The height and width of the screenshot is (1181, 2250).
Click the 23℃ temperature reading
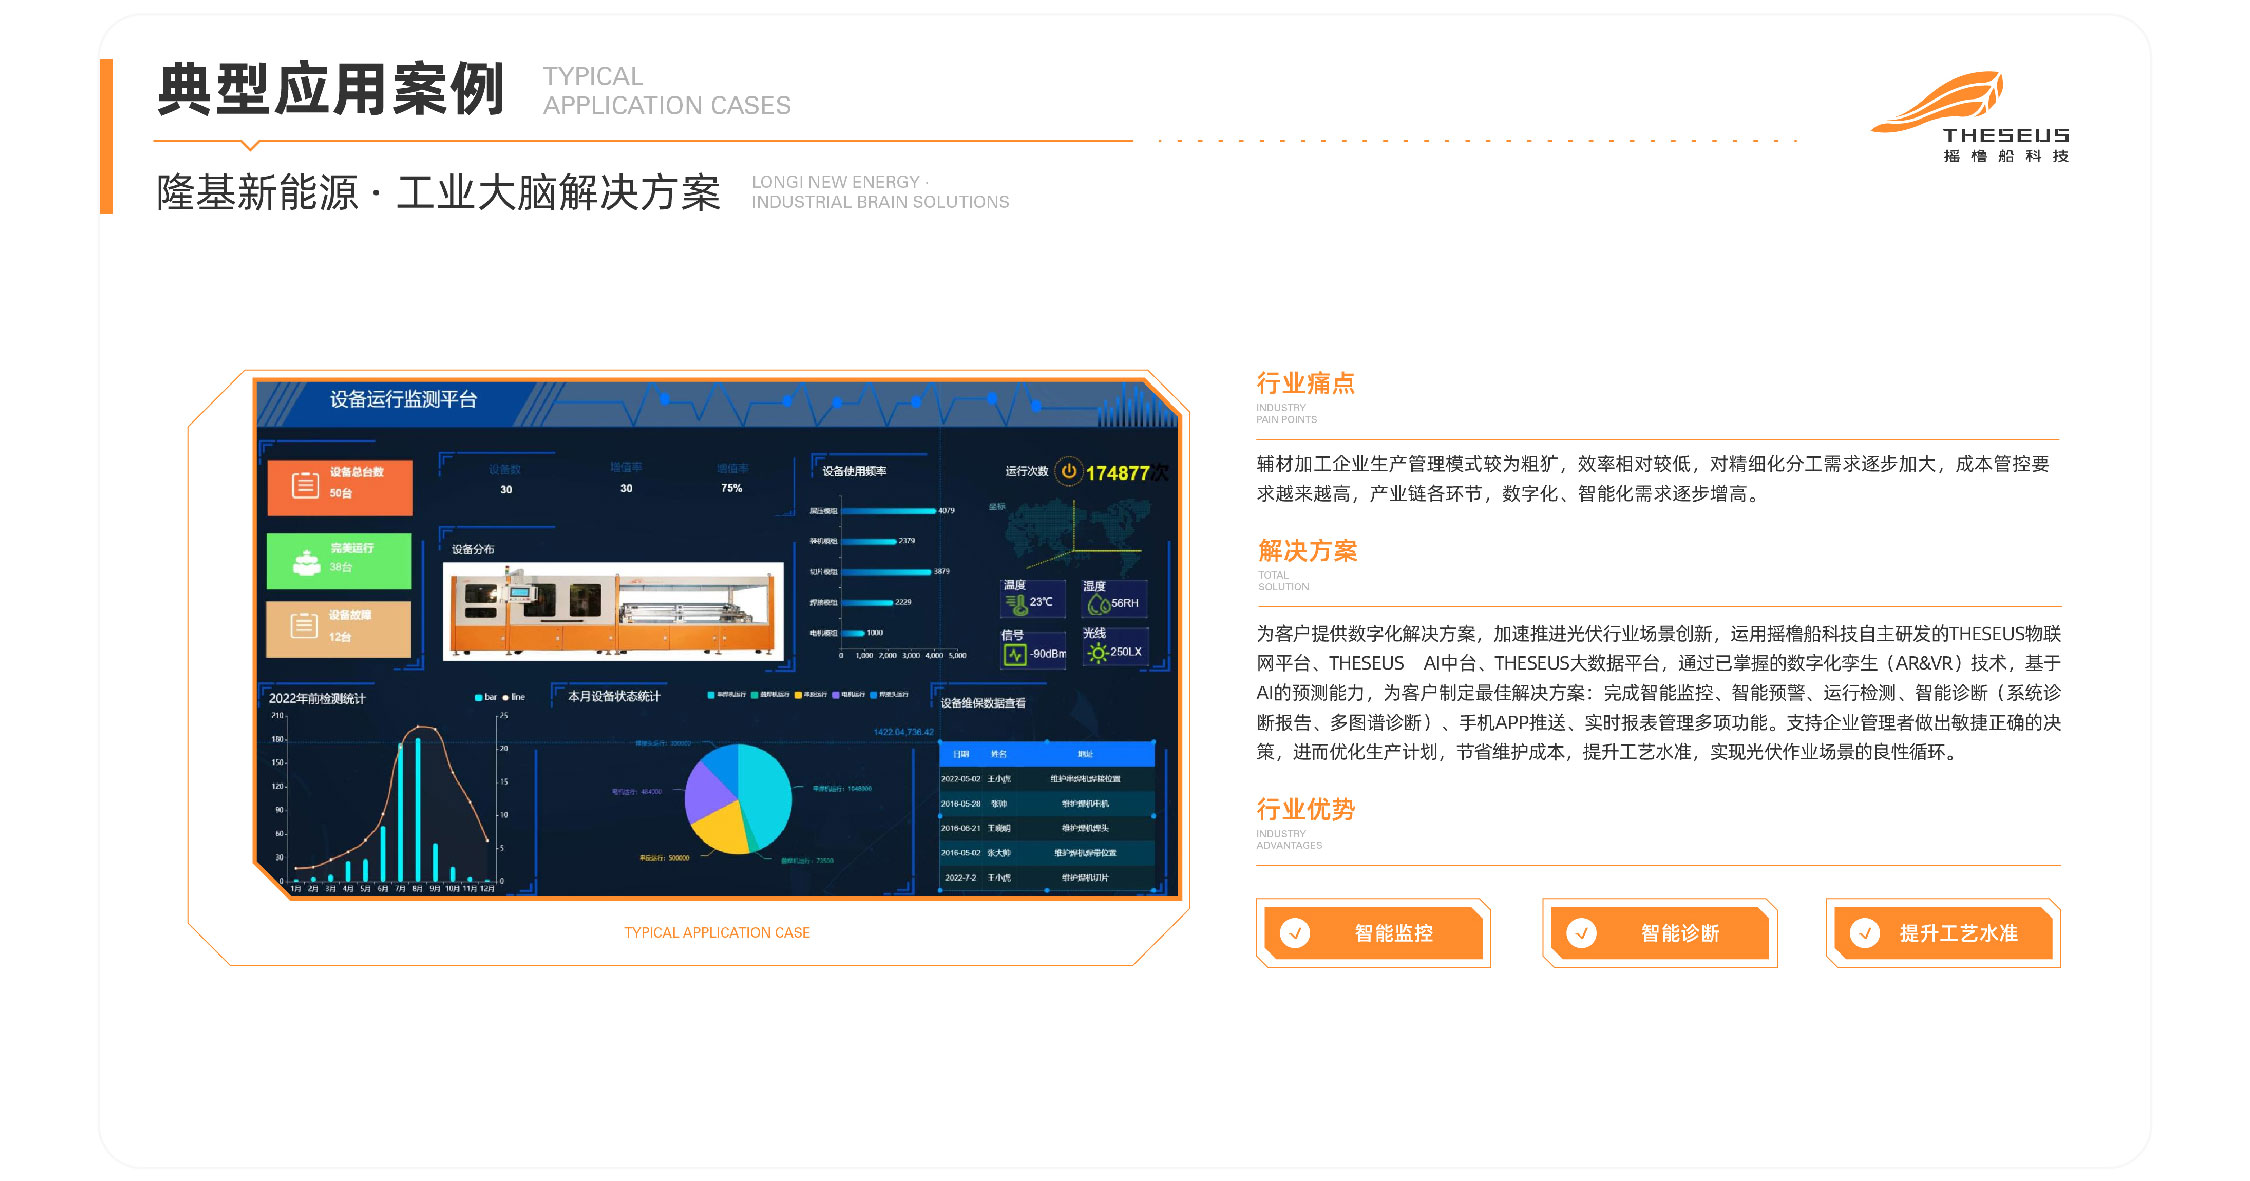1041,602
